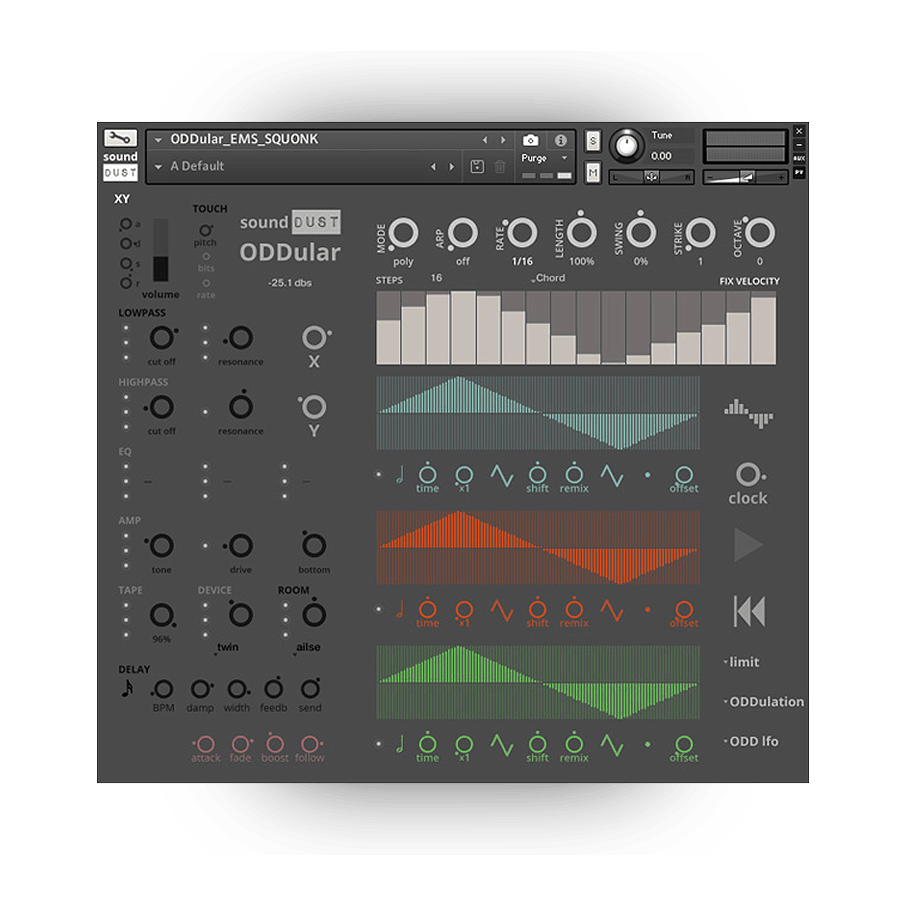Click the Tune knob in header
This screenshot has height=900, width=900.
click(x=627, y=146)
